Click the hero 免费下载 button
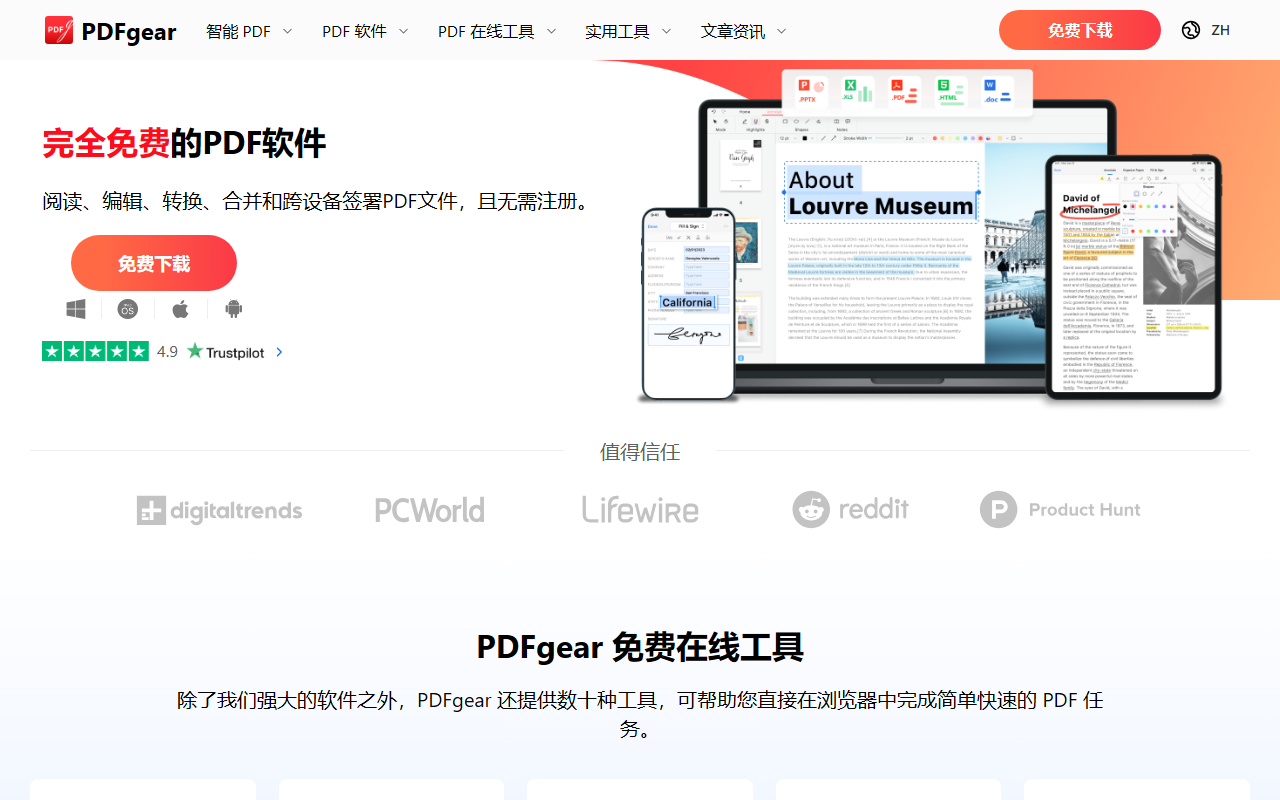 (154, 264)
